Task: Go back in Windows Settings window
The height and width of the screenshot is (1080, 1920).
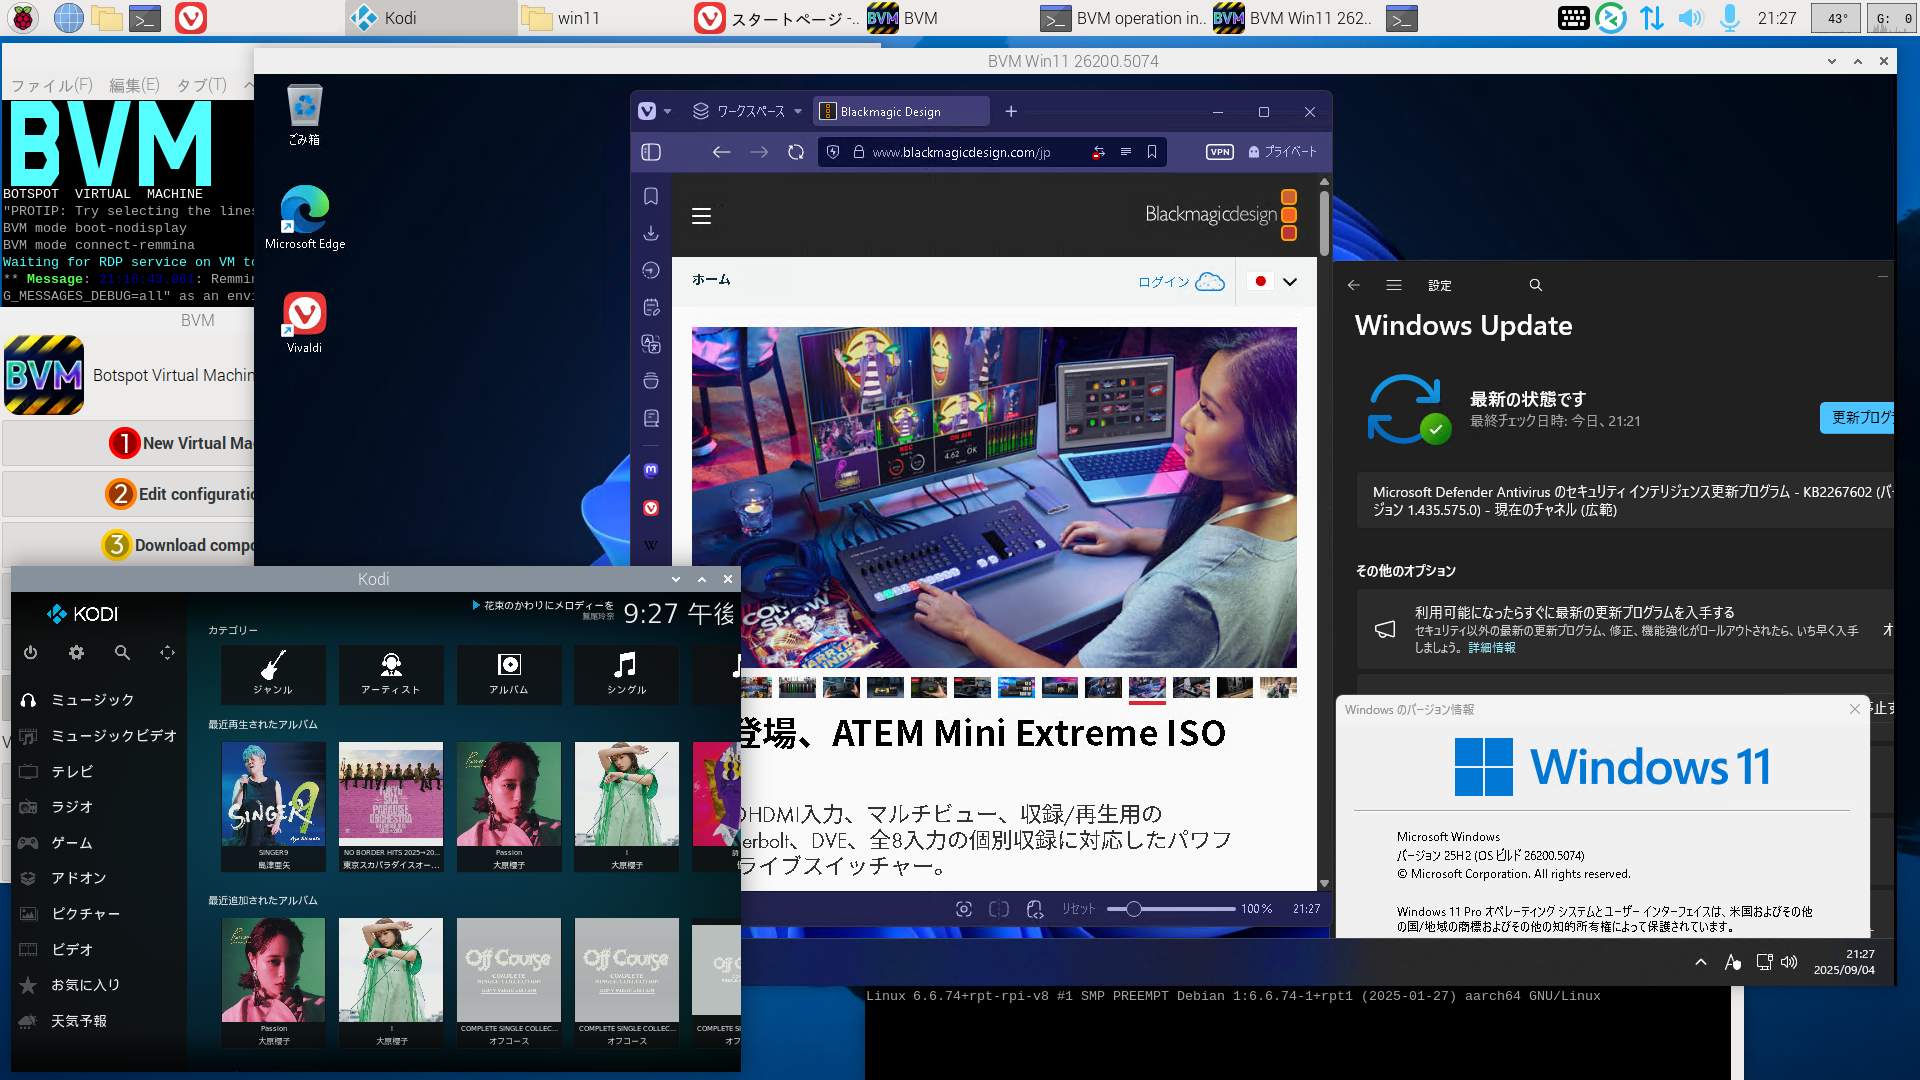Action: pos(1354,285)
